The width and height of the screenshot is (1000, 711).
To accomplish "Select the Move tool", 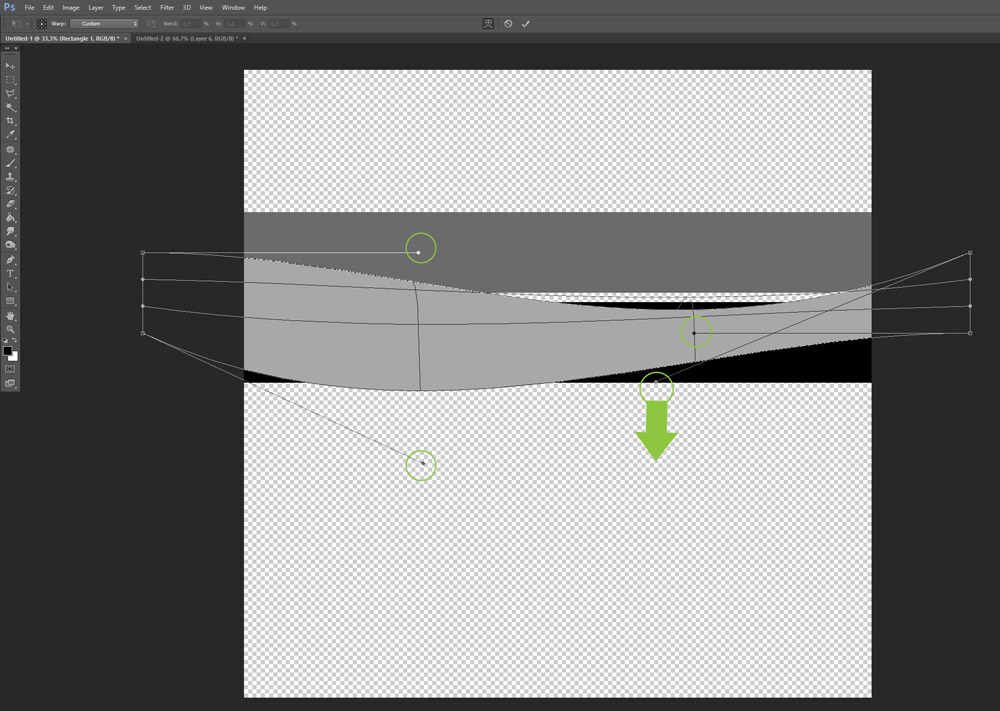I will [11, 65].
